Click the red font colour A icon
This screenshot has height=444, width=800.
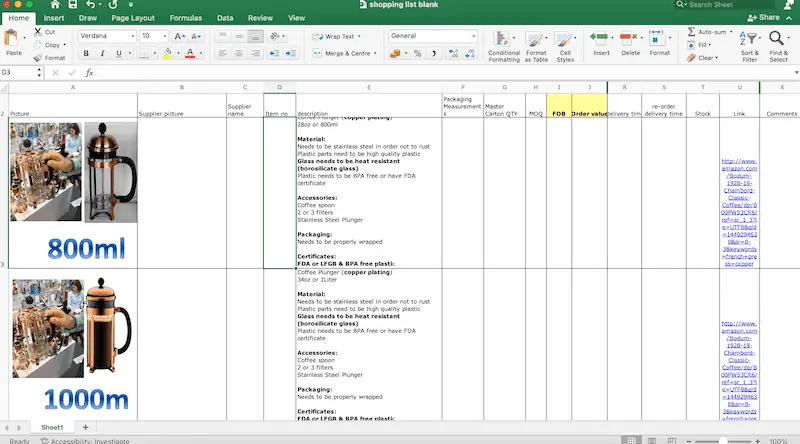pos(190,53)
